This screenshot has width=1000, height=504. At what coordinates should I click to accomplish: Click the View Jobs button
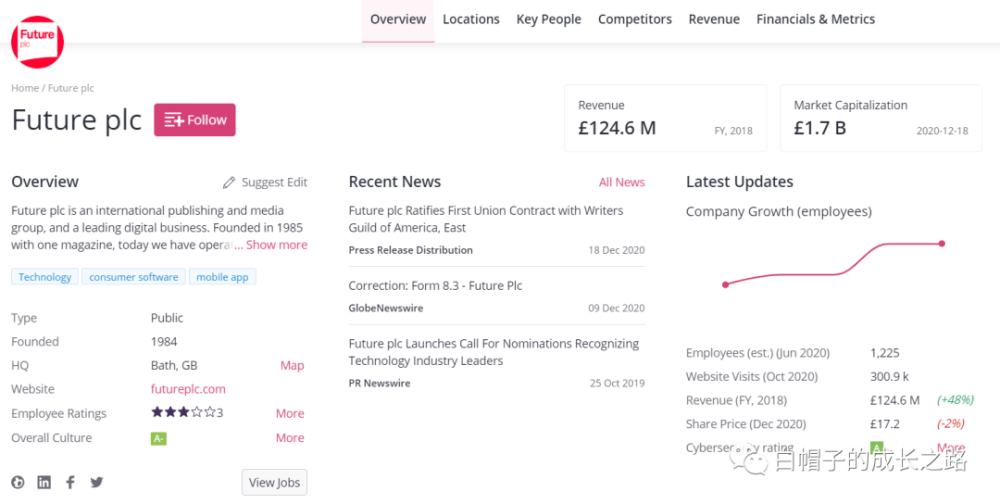(x=274, y=482)
